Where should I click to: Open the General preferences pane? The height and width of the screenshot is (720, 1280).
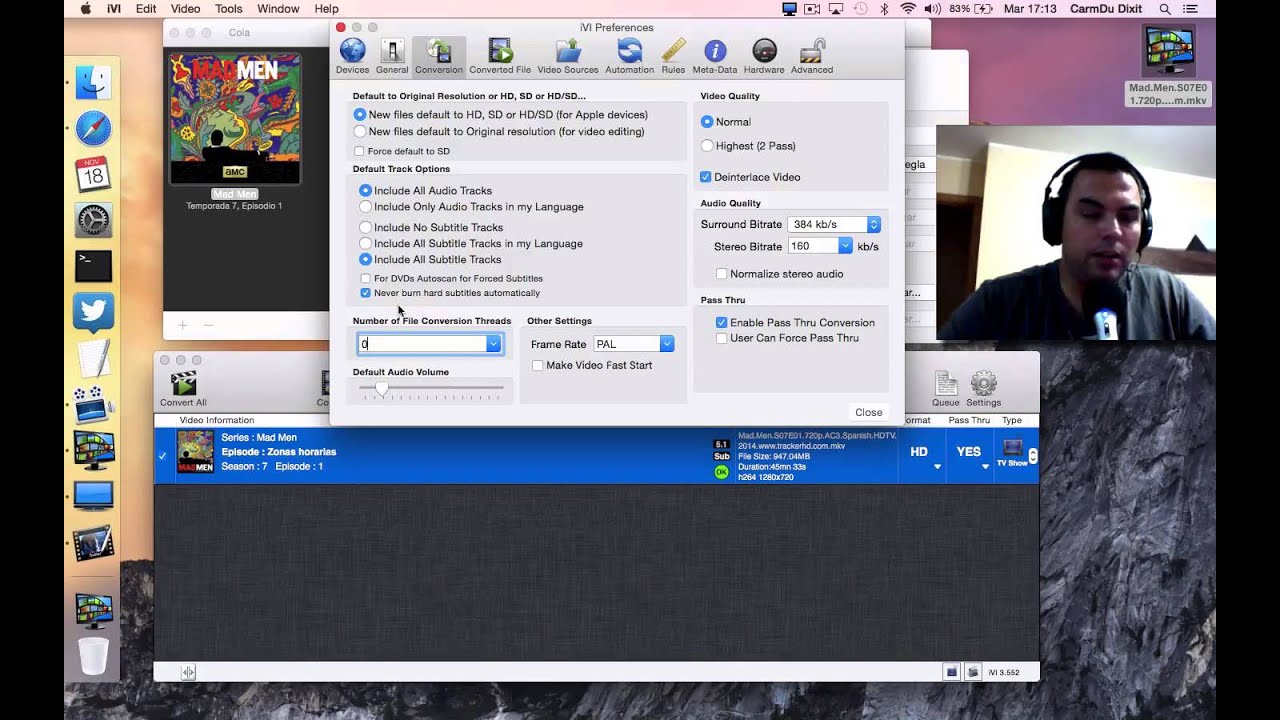coord(392,56)
